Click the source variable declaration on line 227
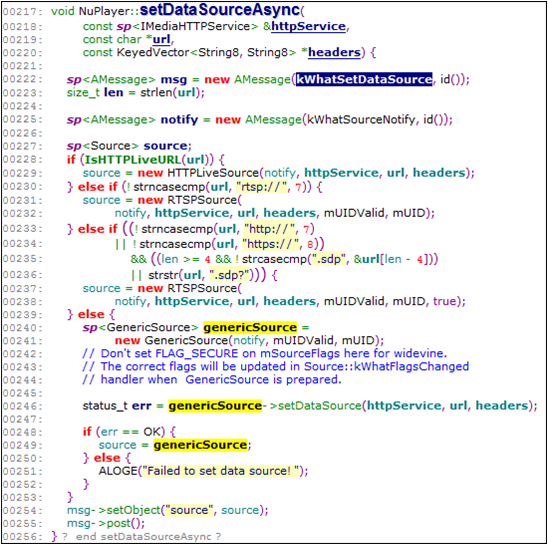The image size is (548, 545). (166, 146)
